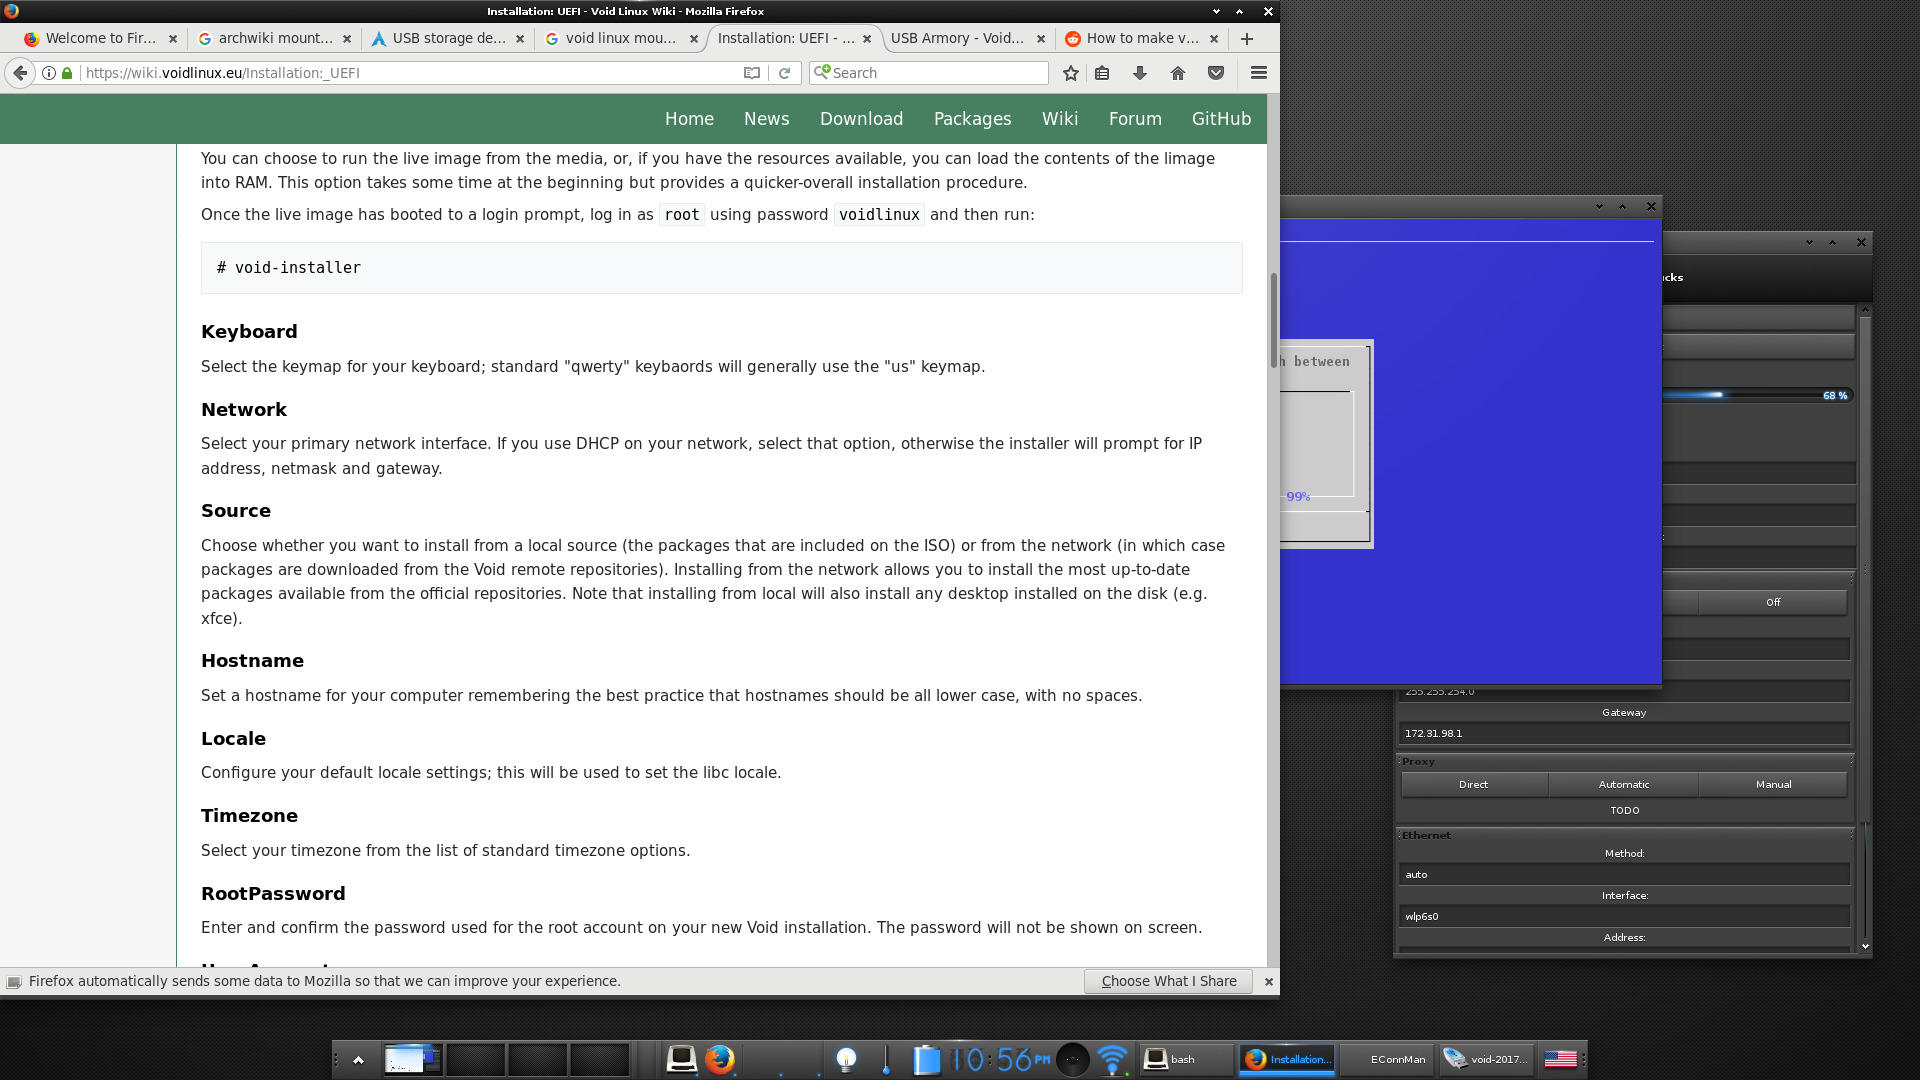Switch to 'void linux mou...' tab
Viewport: 1920px width, 1080px height.
621,39
